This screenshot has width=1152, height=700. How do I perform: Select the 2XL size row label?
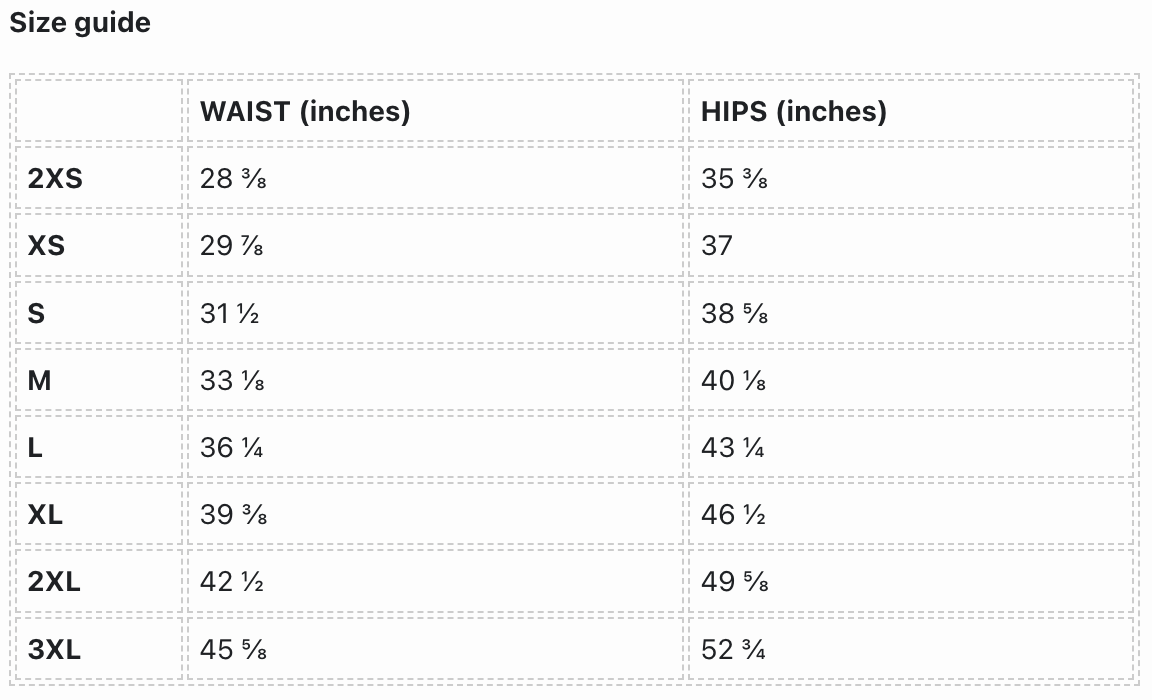54,582
